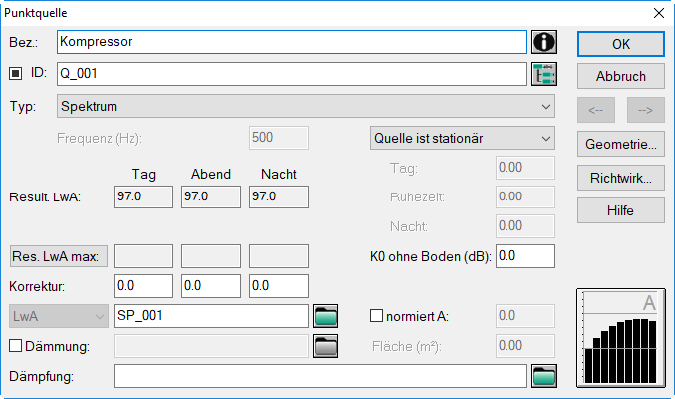Click the Result. LwA: label
This screenshot has width=675, height=399.
pyautogui.click(x=45, y=197)
